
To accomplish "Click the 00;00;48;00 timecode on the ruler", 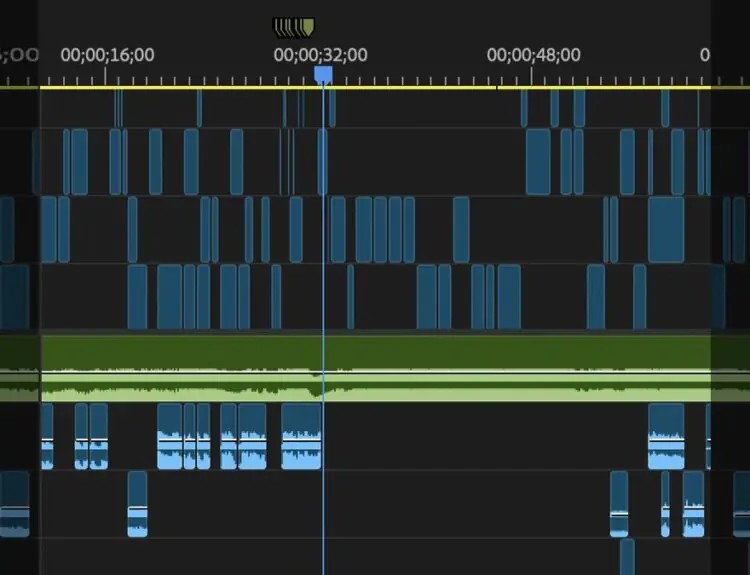I will [x=533, y=55].
